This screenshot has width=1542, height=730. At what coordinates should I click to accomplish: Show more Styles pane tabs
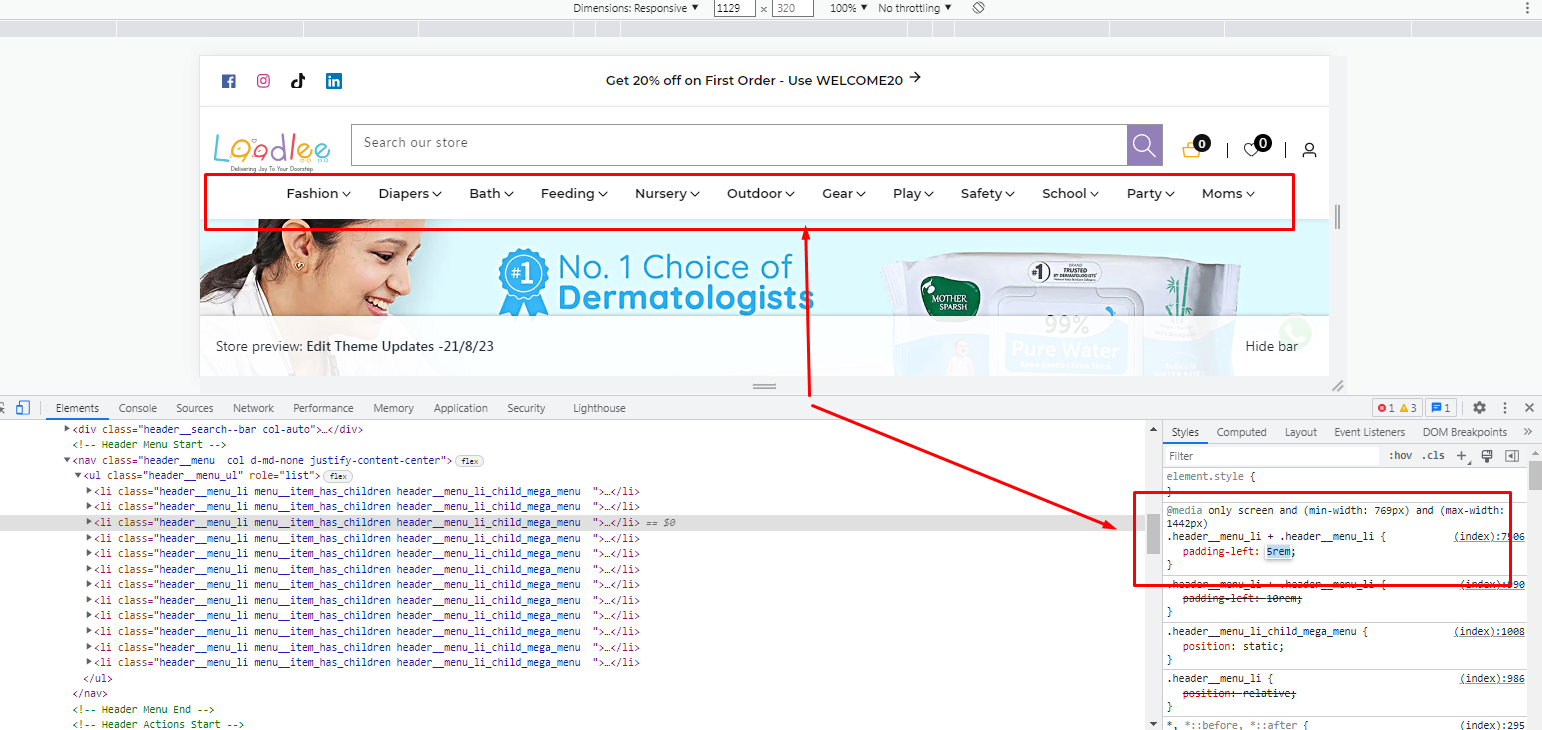click(x=1528, y=432)
